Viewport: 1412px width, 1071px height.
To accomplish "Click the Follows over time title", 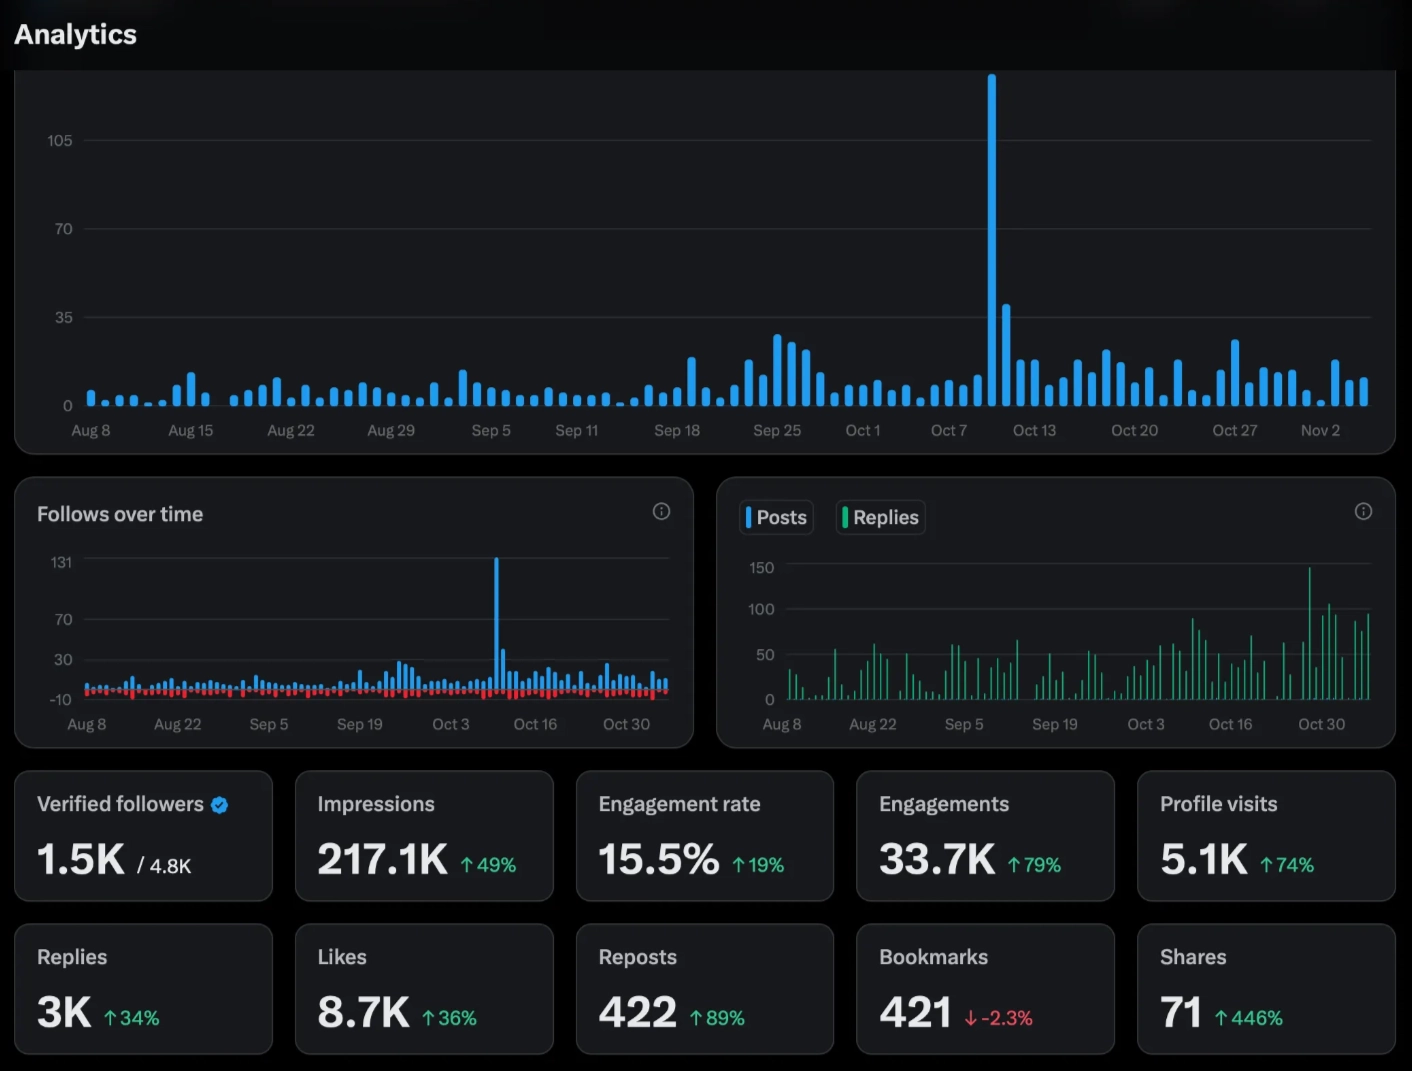I will [120, 514].
